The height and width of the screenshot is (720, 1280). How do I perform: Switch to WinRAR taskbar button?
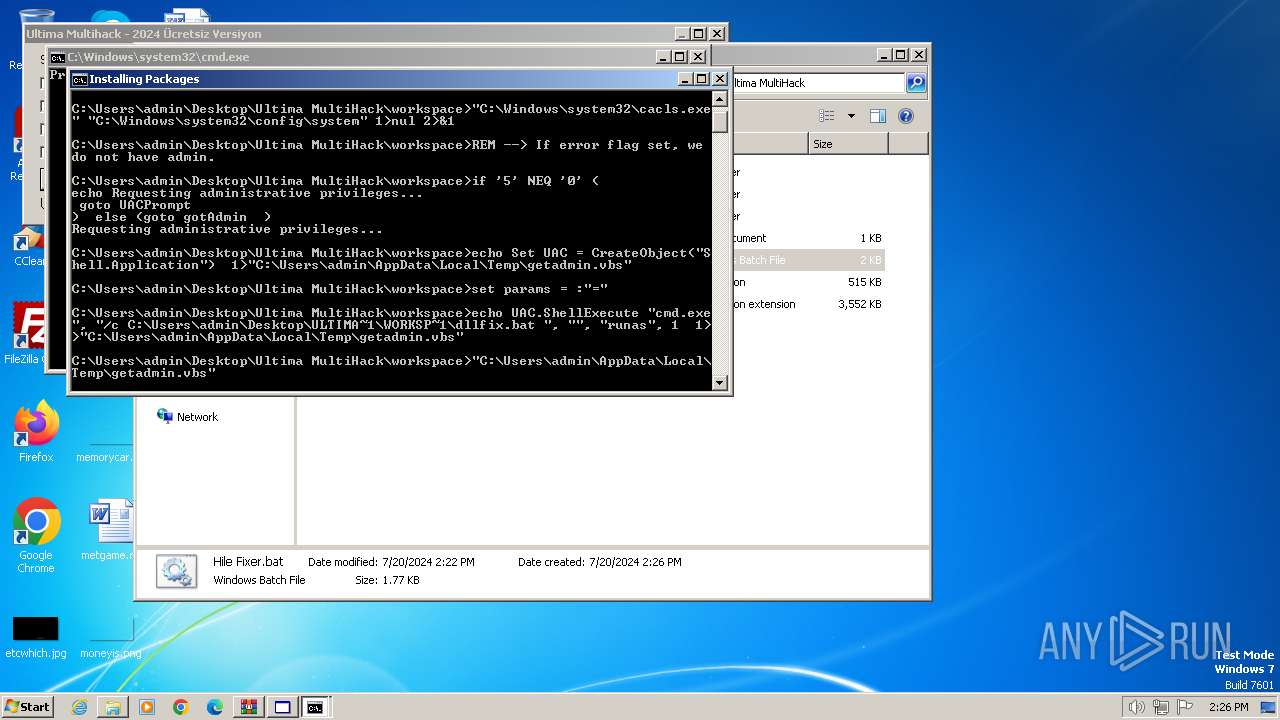[x=249, y=707]
